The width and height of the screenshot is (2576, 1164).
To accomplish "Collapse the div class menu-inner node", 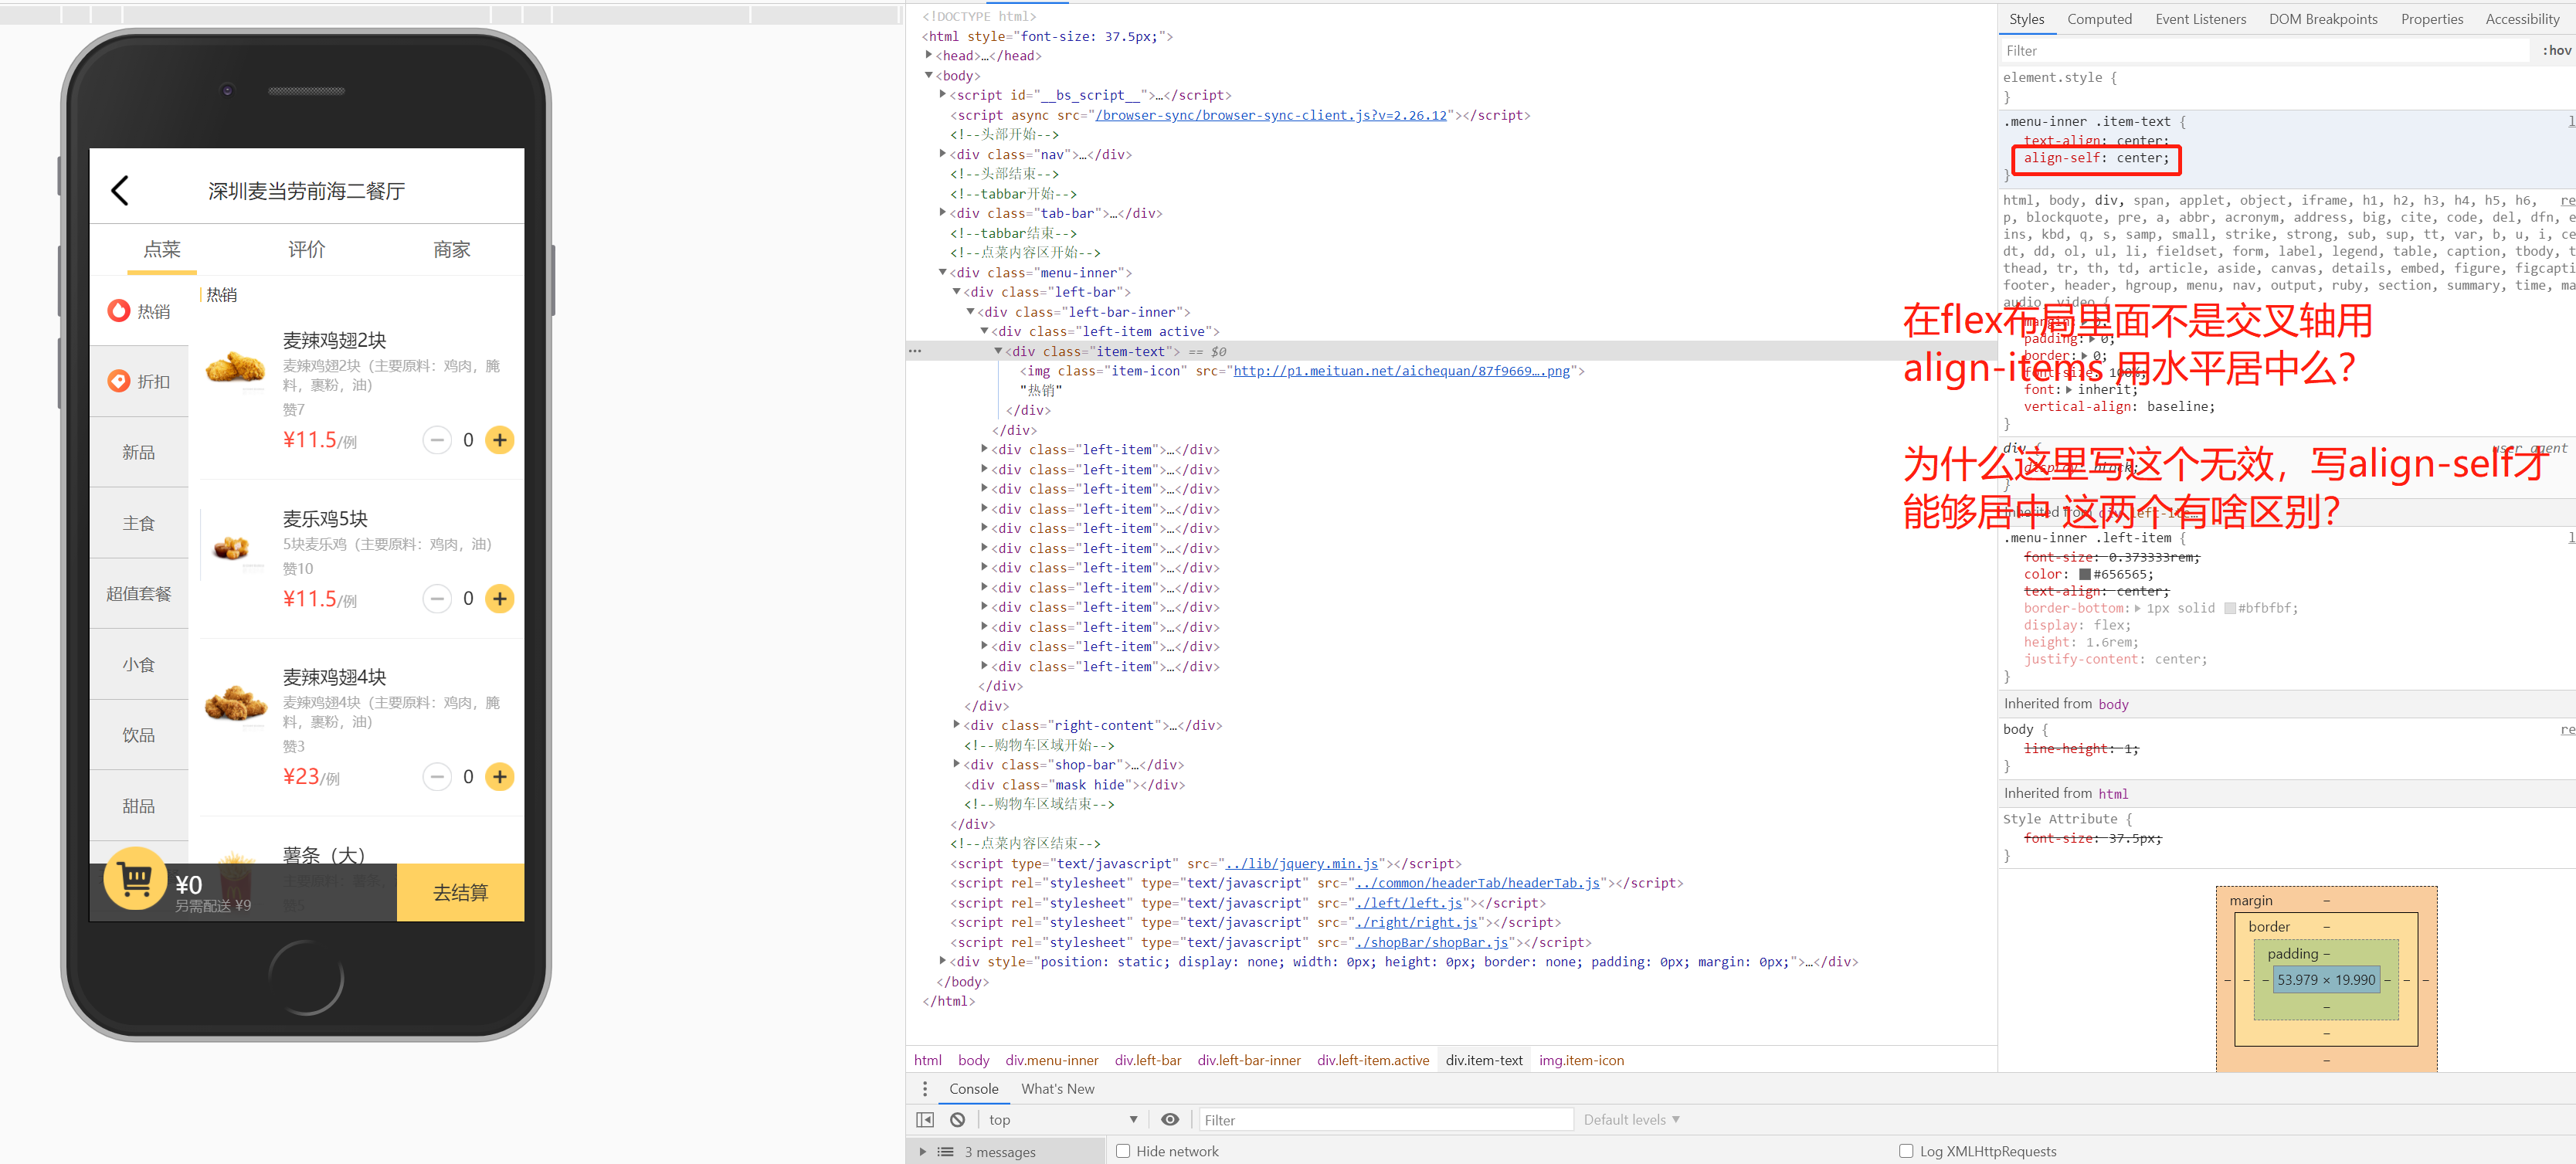I will coord(943,273).
